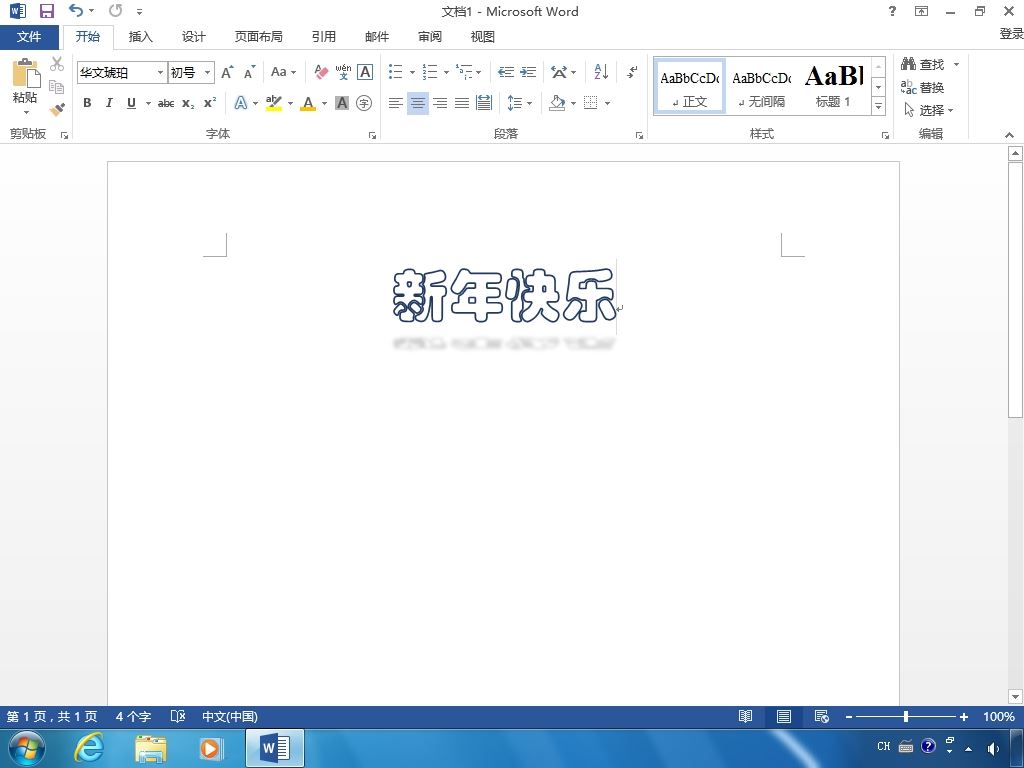Toggle superscript formatting
Image resolution: width=1024 pixels, height=768 pixels.
(x=210, y=103)
